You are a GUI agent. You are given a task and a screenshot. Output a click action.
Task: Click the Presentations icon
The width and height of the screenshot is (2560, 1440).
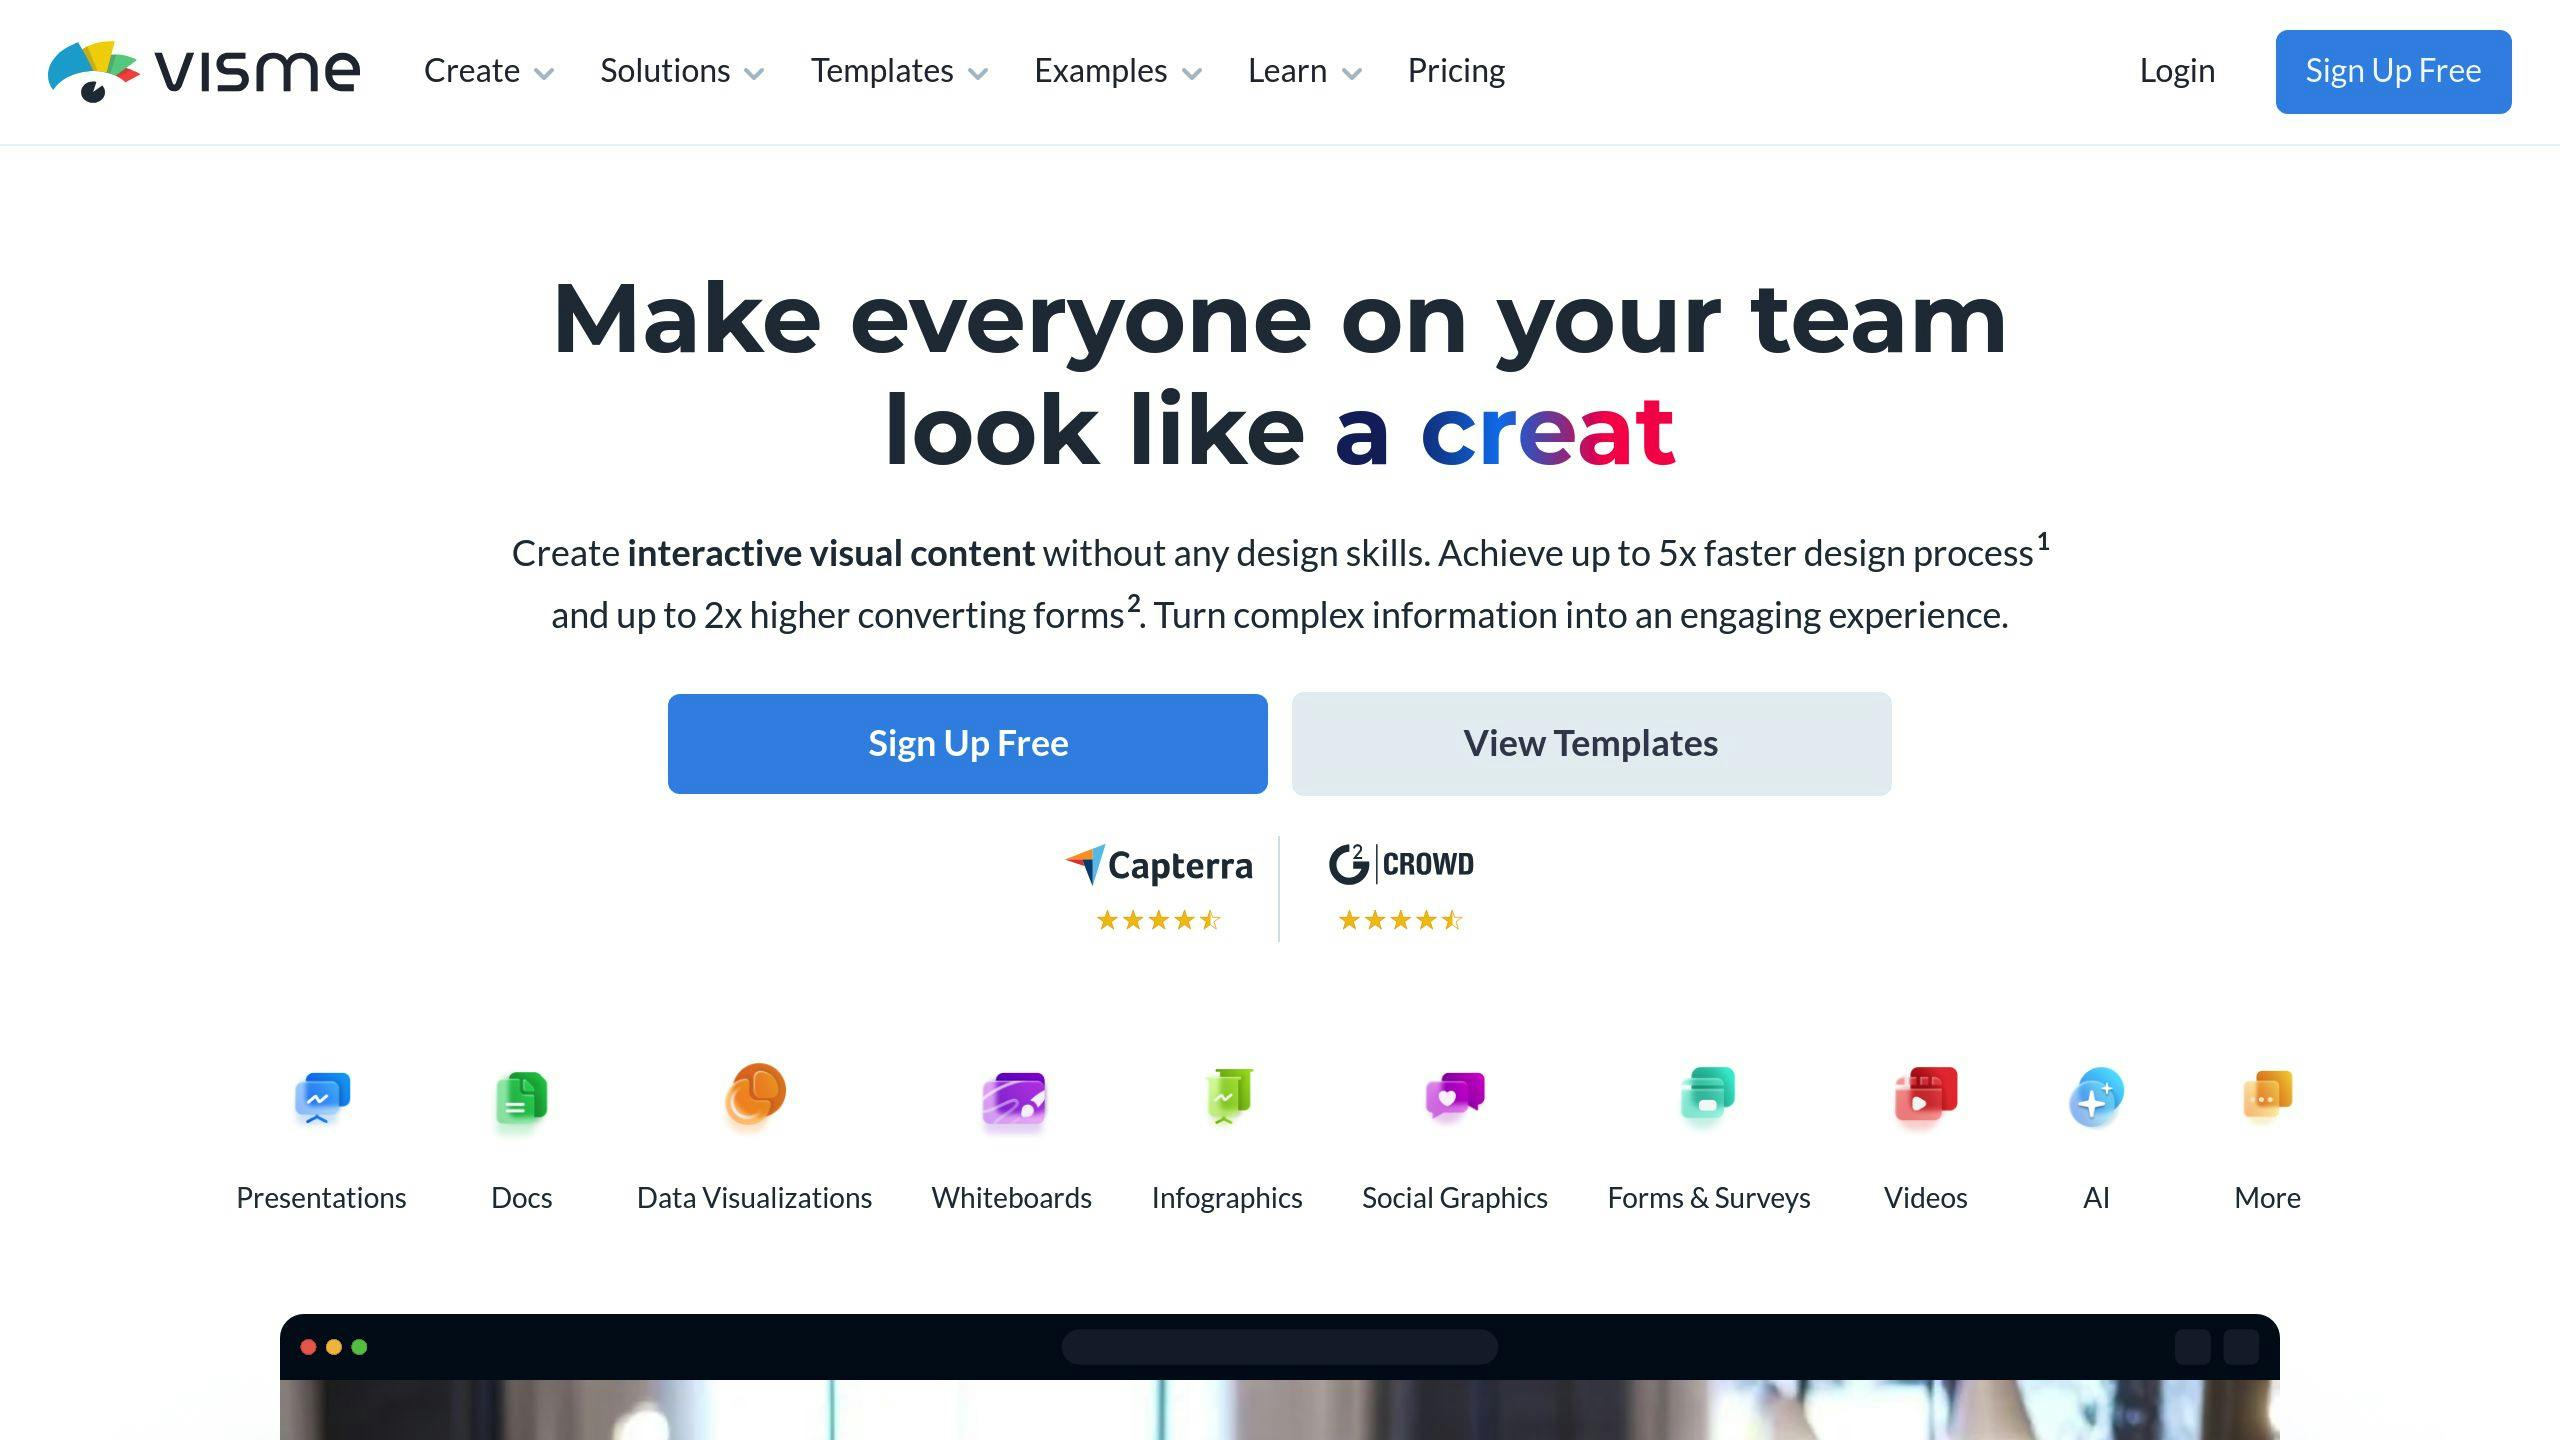pyautogui.click(x=320, y=1099)
